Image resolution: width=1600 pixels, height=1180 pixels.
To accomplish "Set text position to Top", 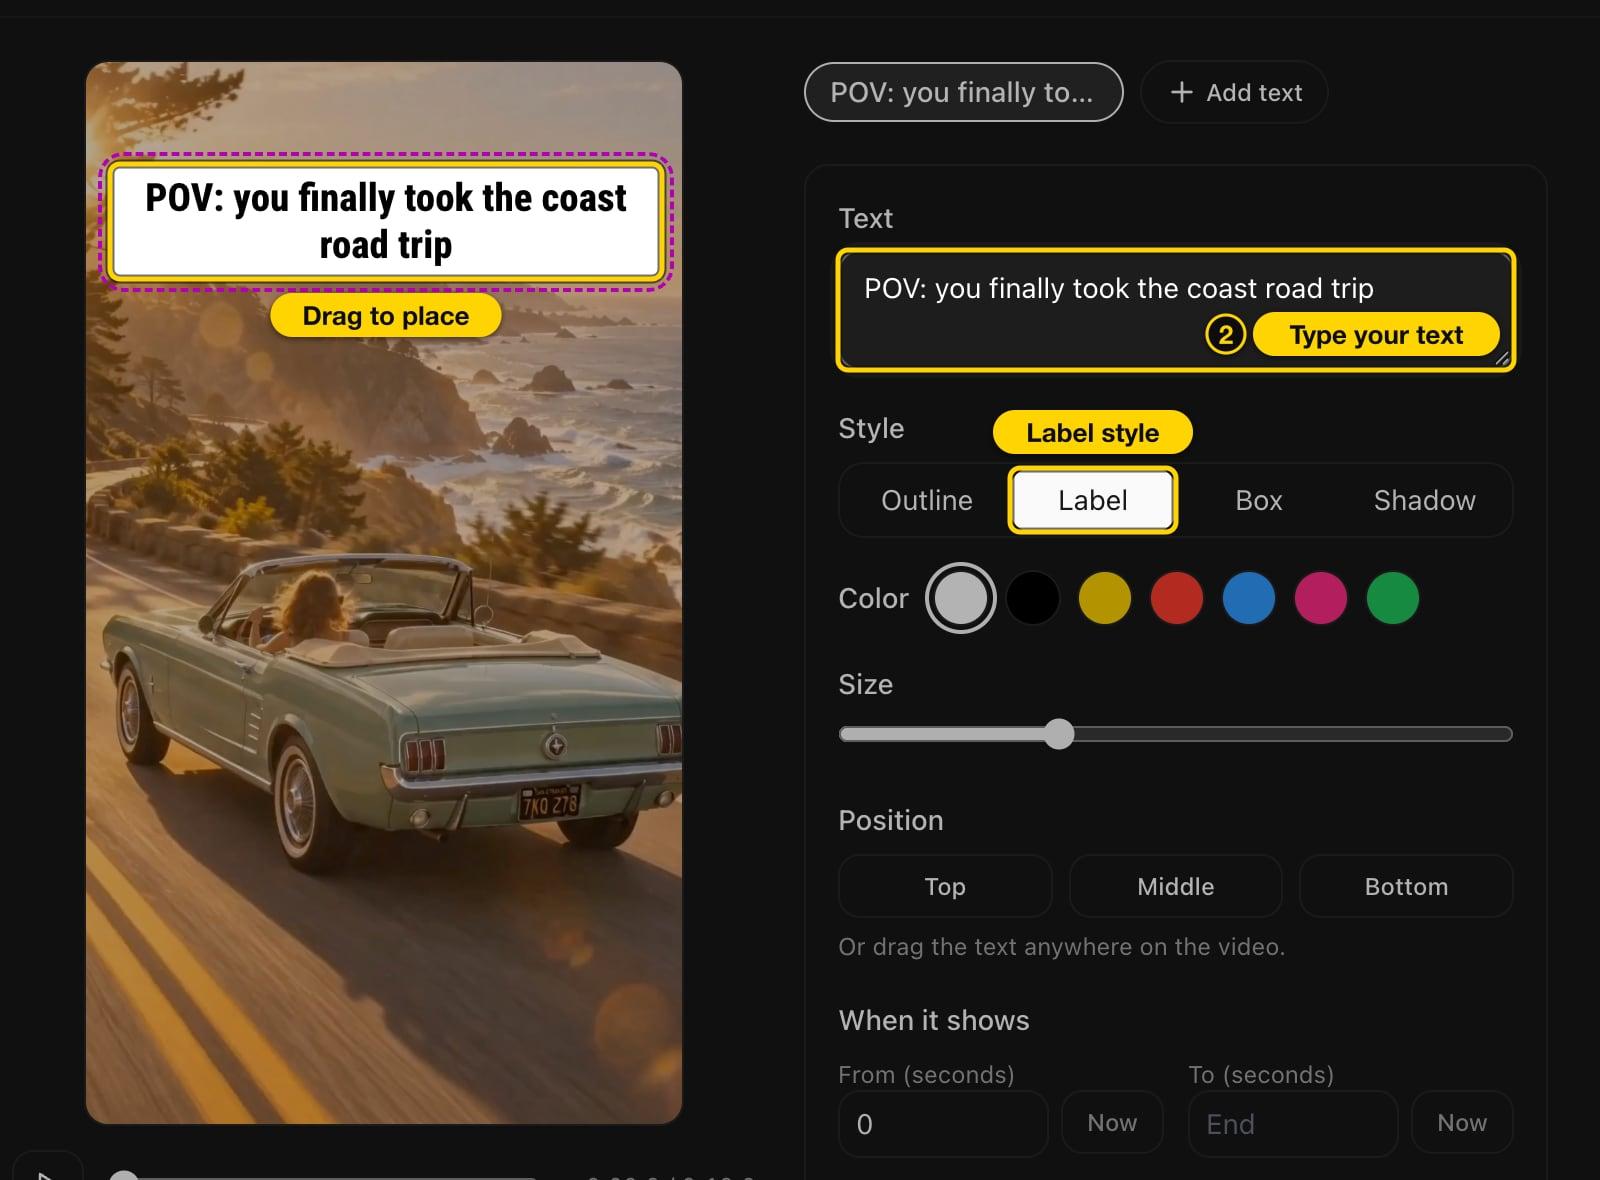I will [x=945, y=886].
